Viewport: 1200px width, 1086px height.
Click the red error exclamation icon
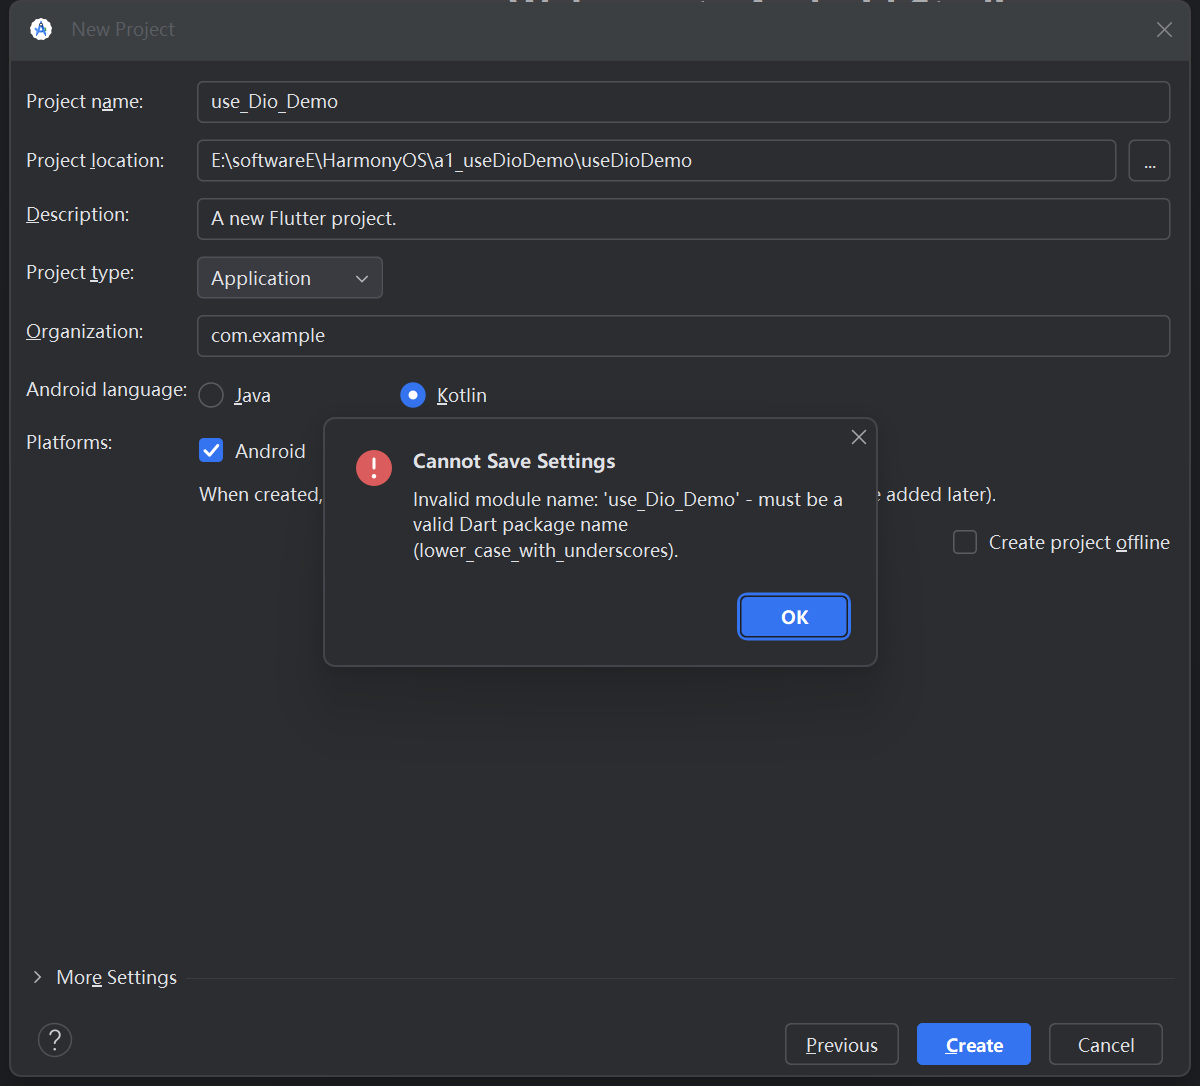(374, 467)
